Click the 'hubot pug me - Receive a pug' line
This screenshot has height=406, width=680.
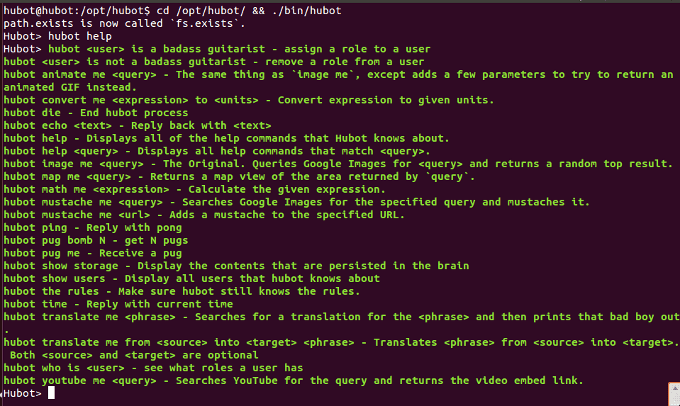pos(92,253)
